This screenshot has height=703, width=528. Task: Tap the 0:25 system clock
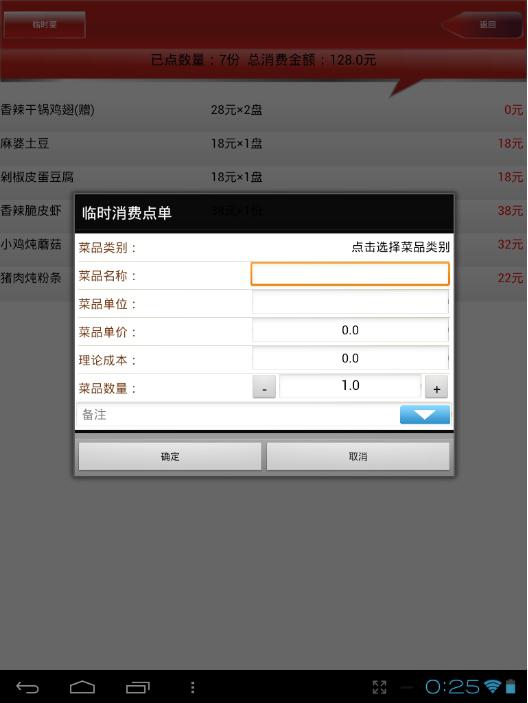452,686
